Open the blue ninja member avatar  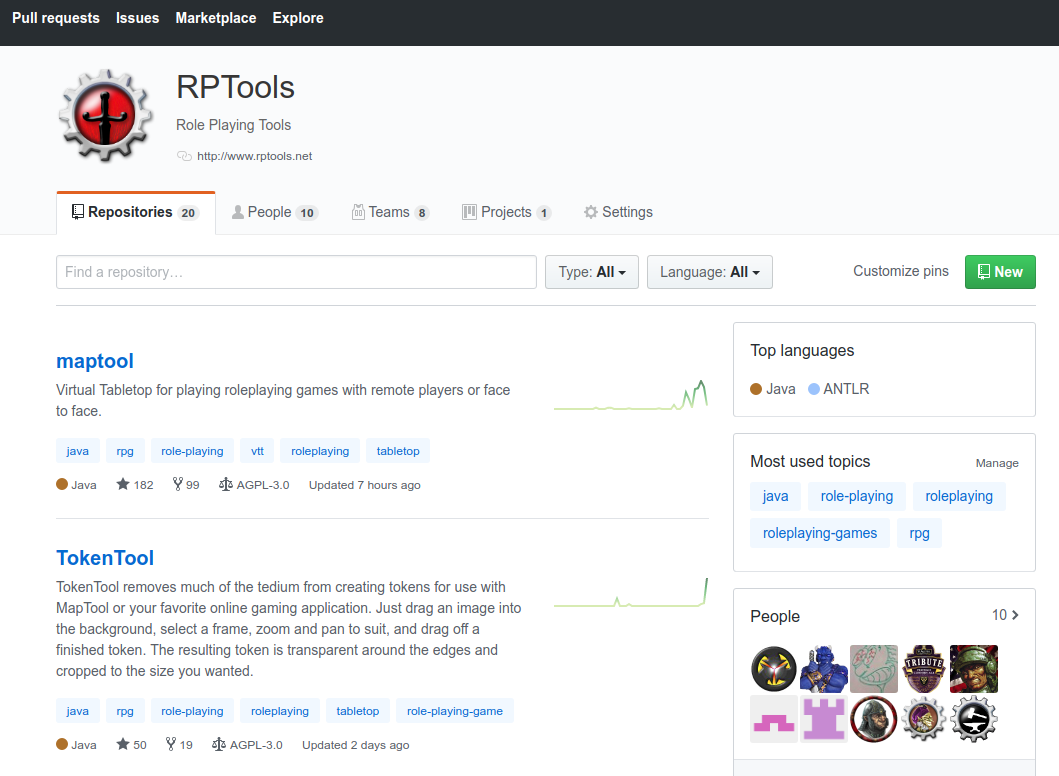(824, 669)
